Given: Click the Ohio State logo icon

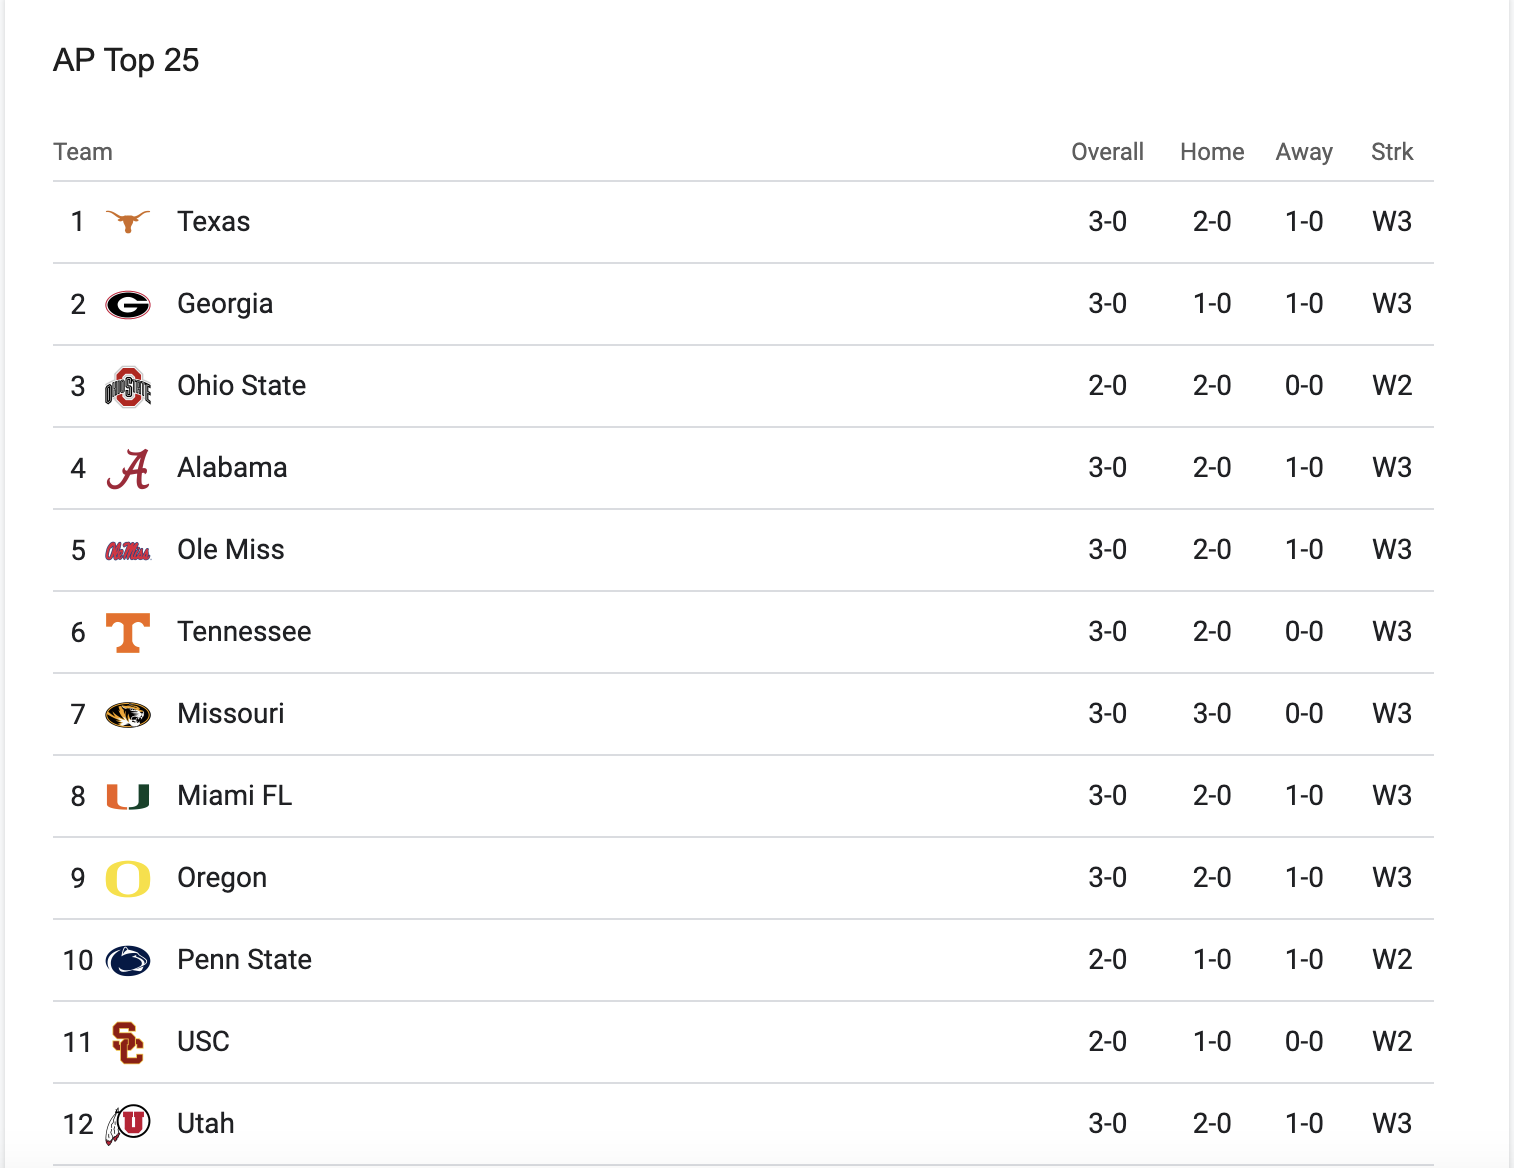Looking at the screenshot, I should click(x=128, y=387).
